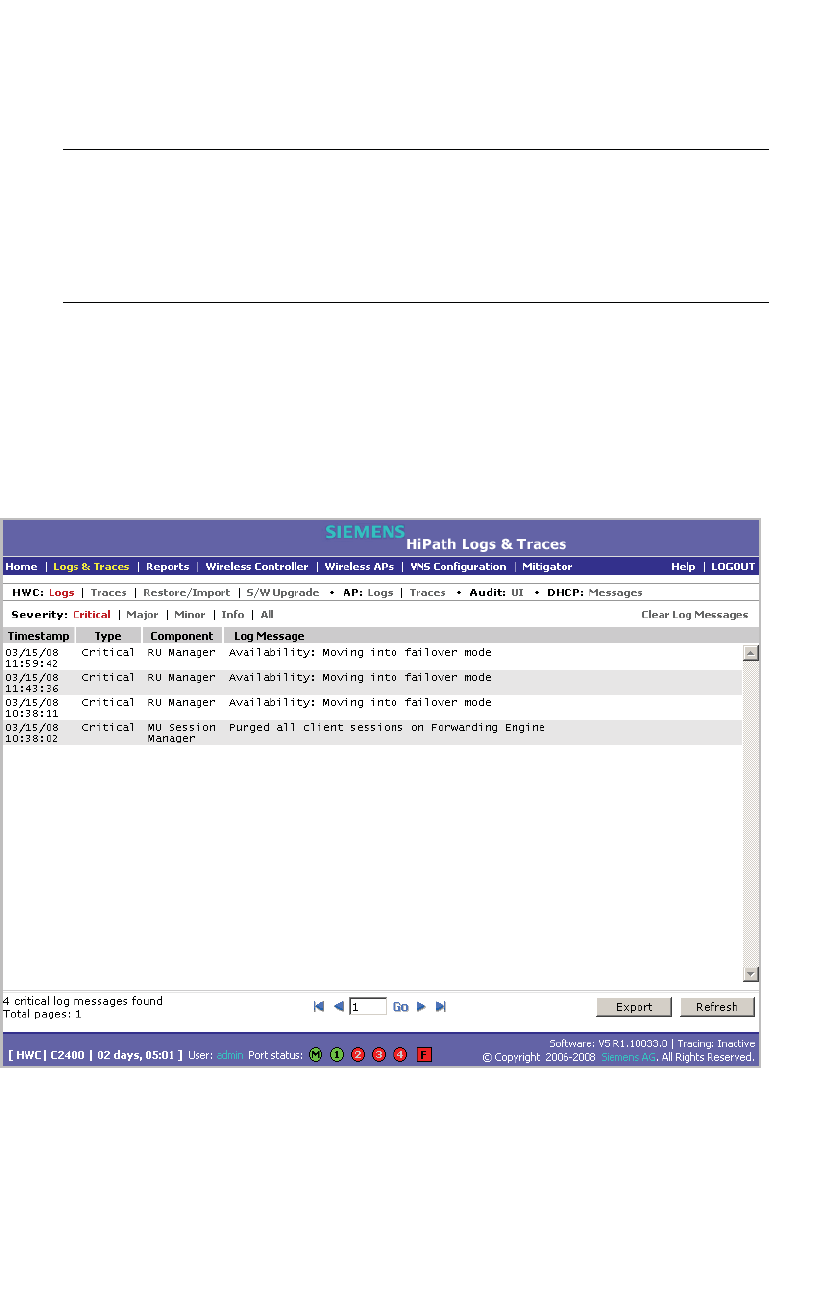Show All severity logs
Viewport: 816px width, 1313px height.
click(267, 614)
